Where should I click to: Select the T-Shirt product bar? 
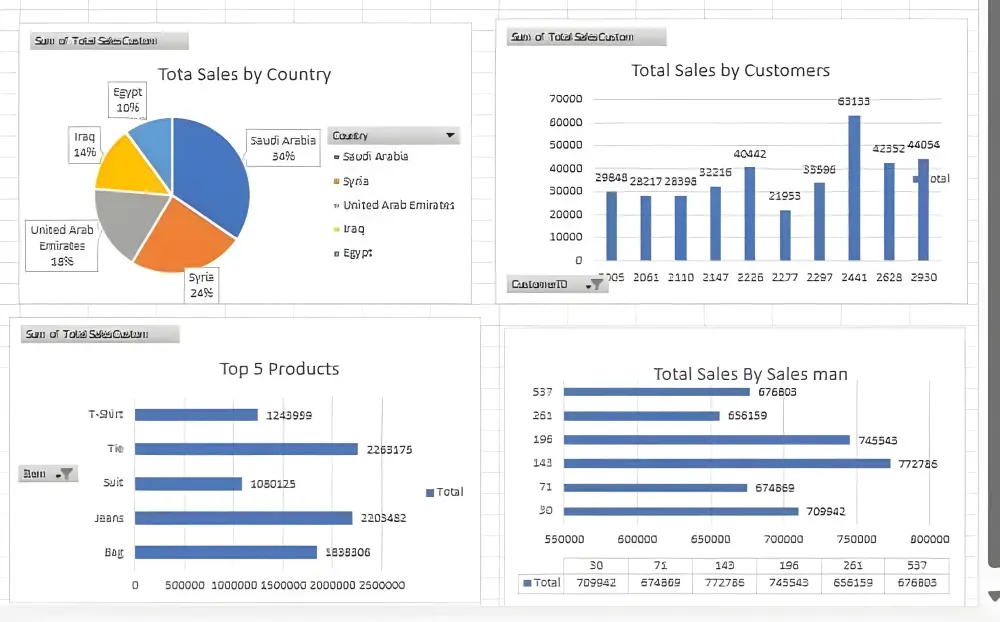coord(196,415)
